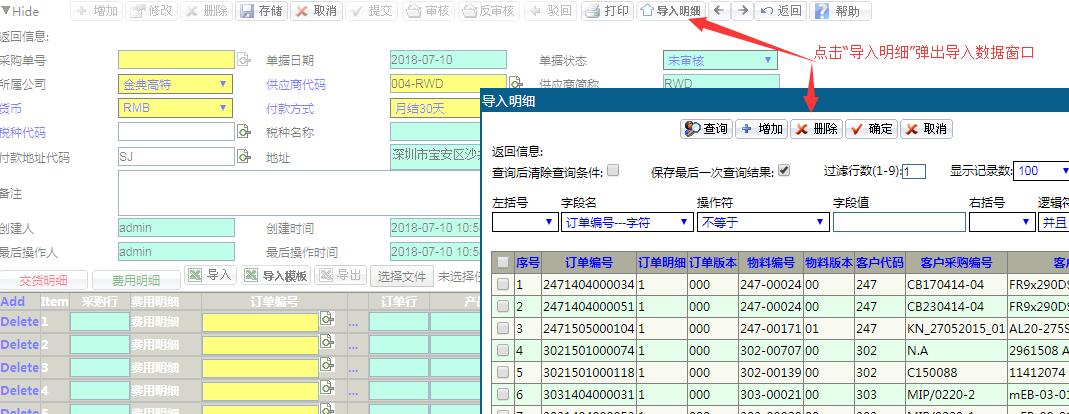The height and width of the screenshot is (414, 1069).
Task: Open the 右括号 dropdown
Action: pos(1002,222)
